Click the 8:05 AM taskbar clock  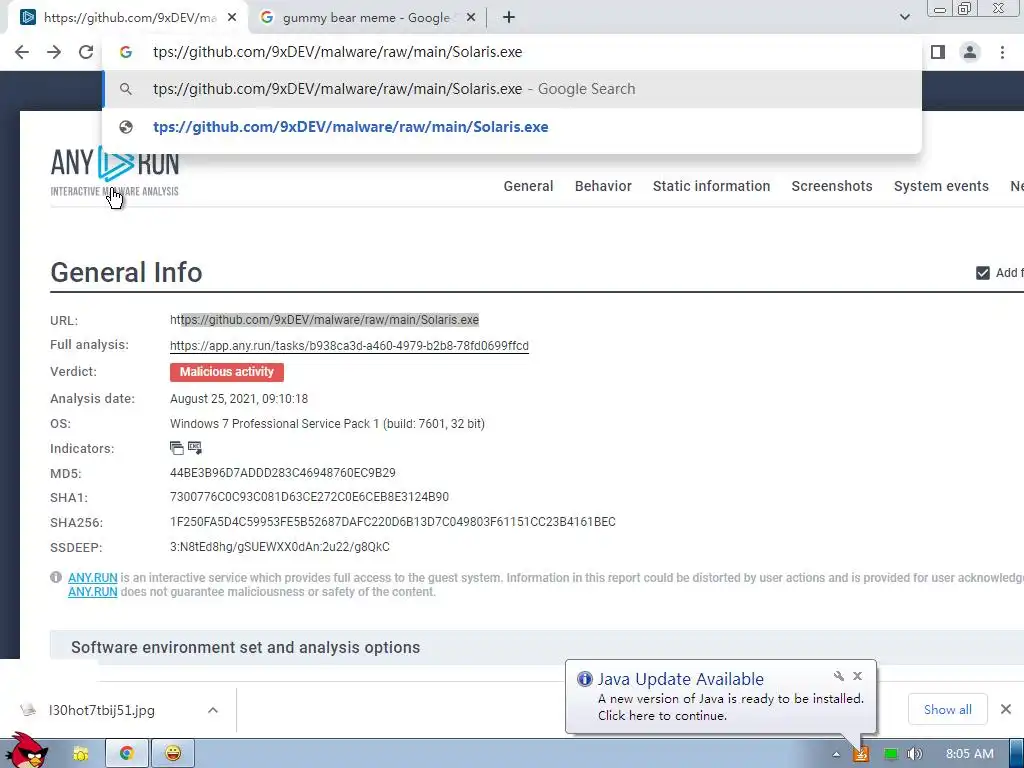point(969,754)
